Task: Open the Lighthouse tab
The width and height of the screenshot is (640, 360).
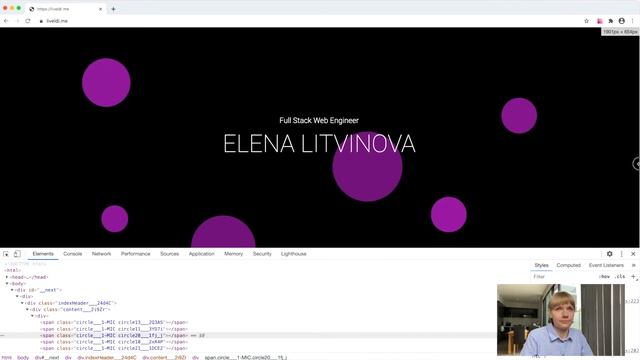Action: [x=293, y=254]
